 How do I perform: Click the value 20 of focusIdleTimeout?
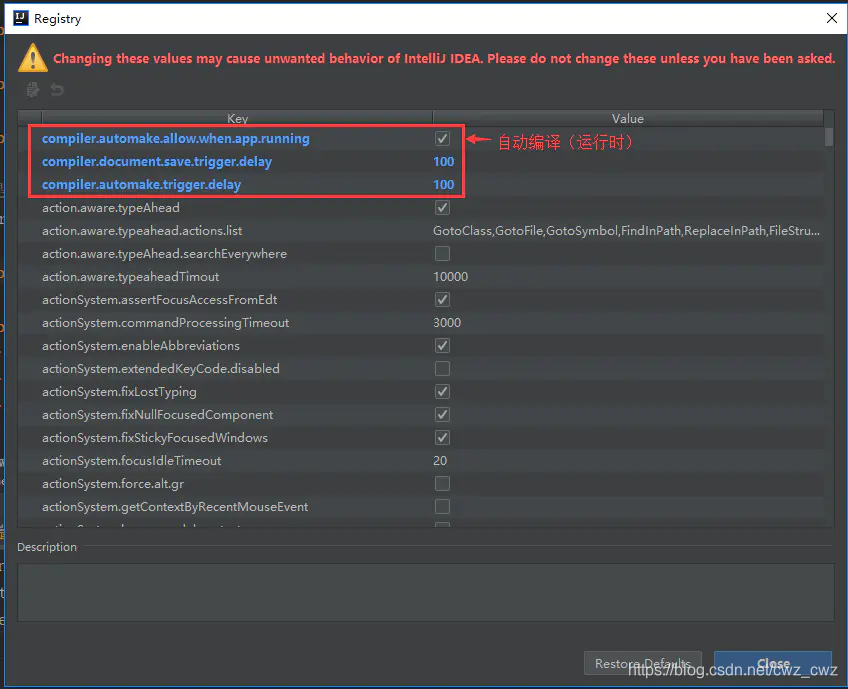point(440,461)
